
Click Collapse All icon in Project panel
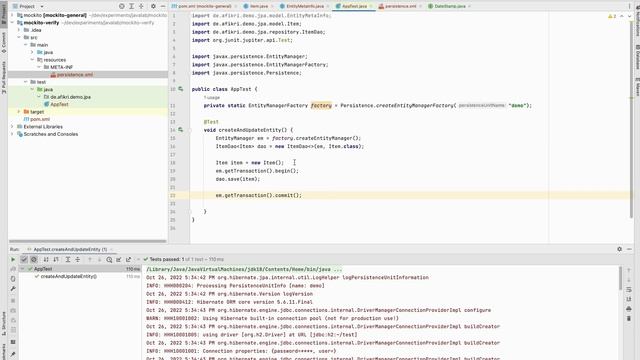tap(141, 7)
